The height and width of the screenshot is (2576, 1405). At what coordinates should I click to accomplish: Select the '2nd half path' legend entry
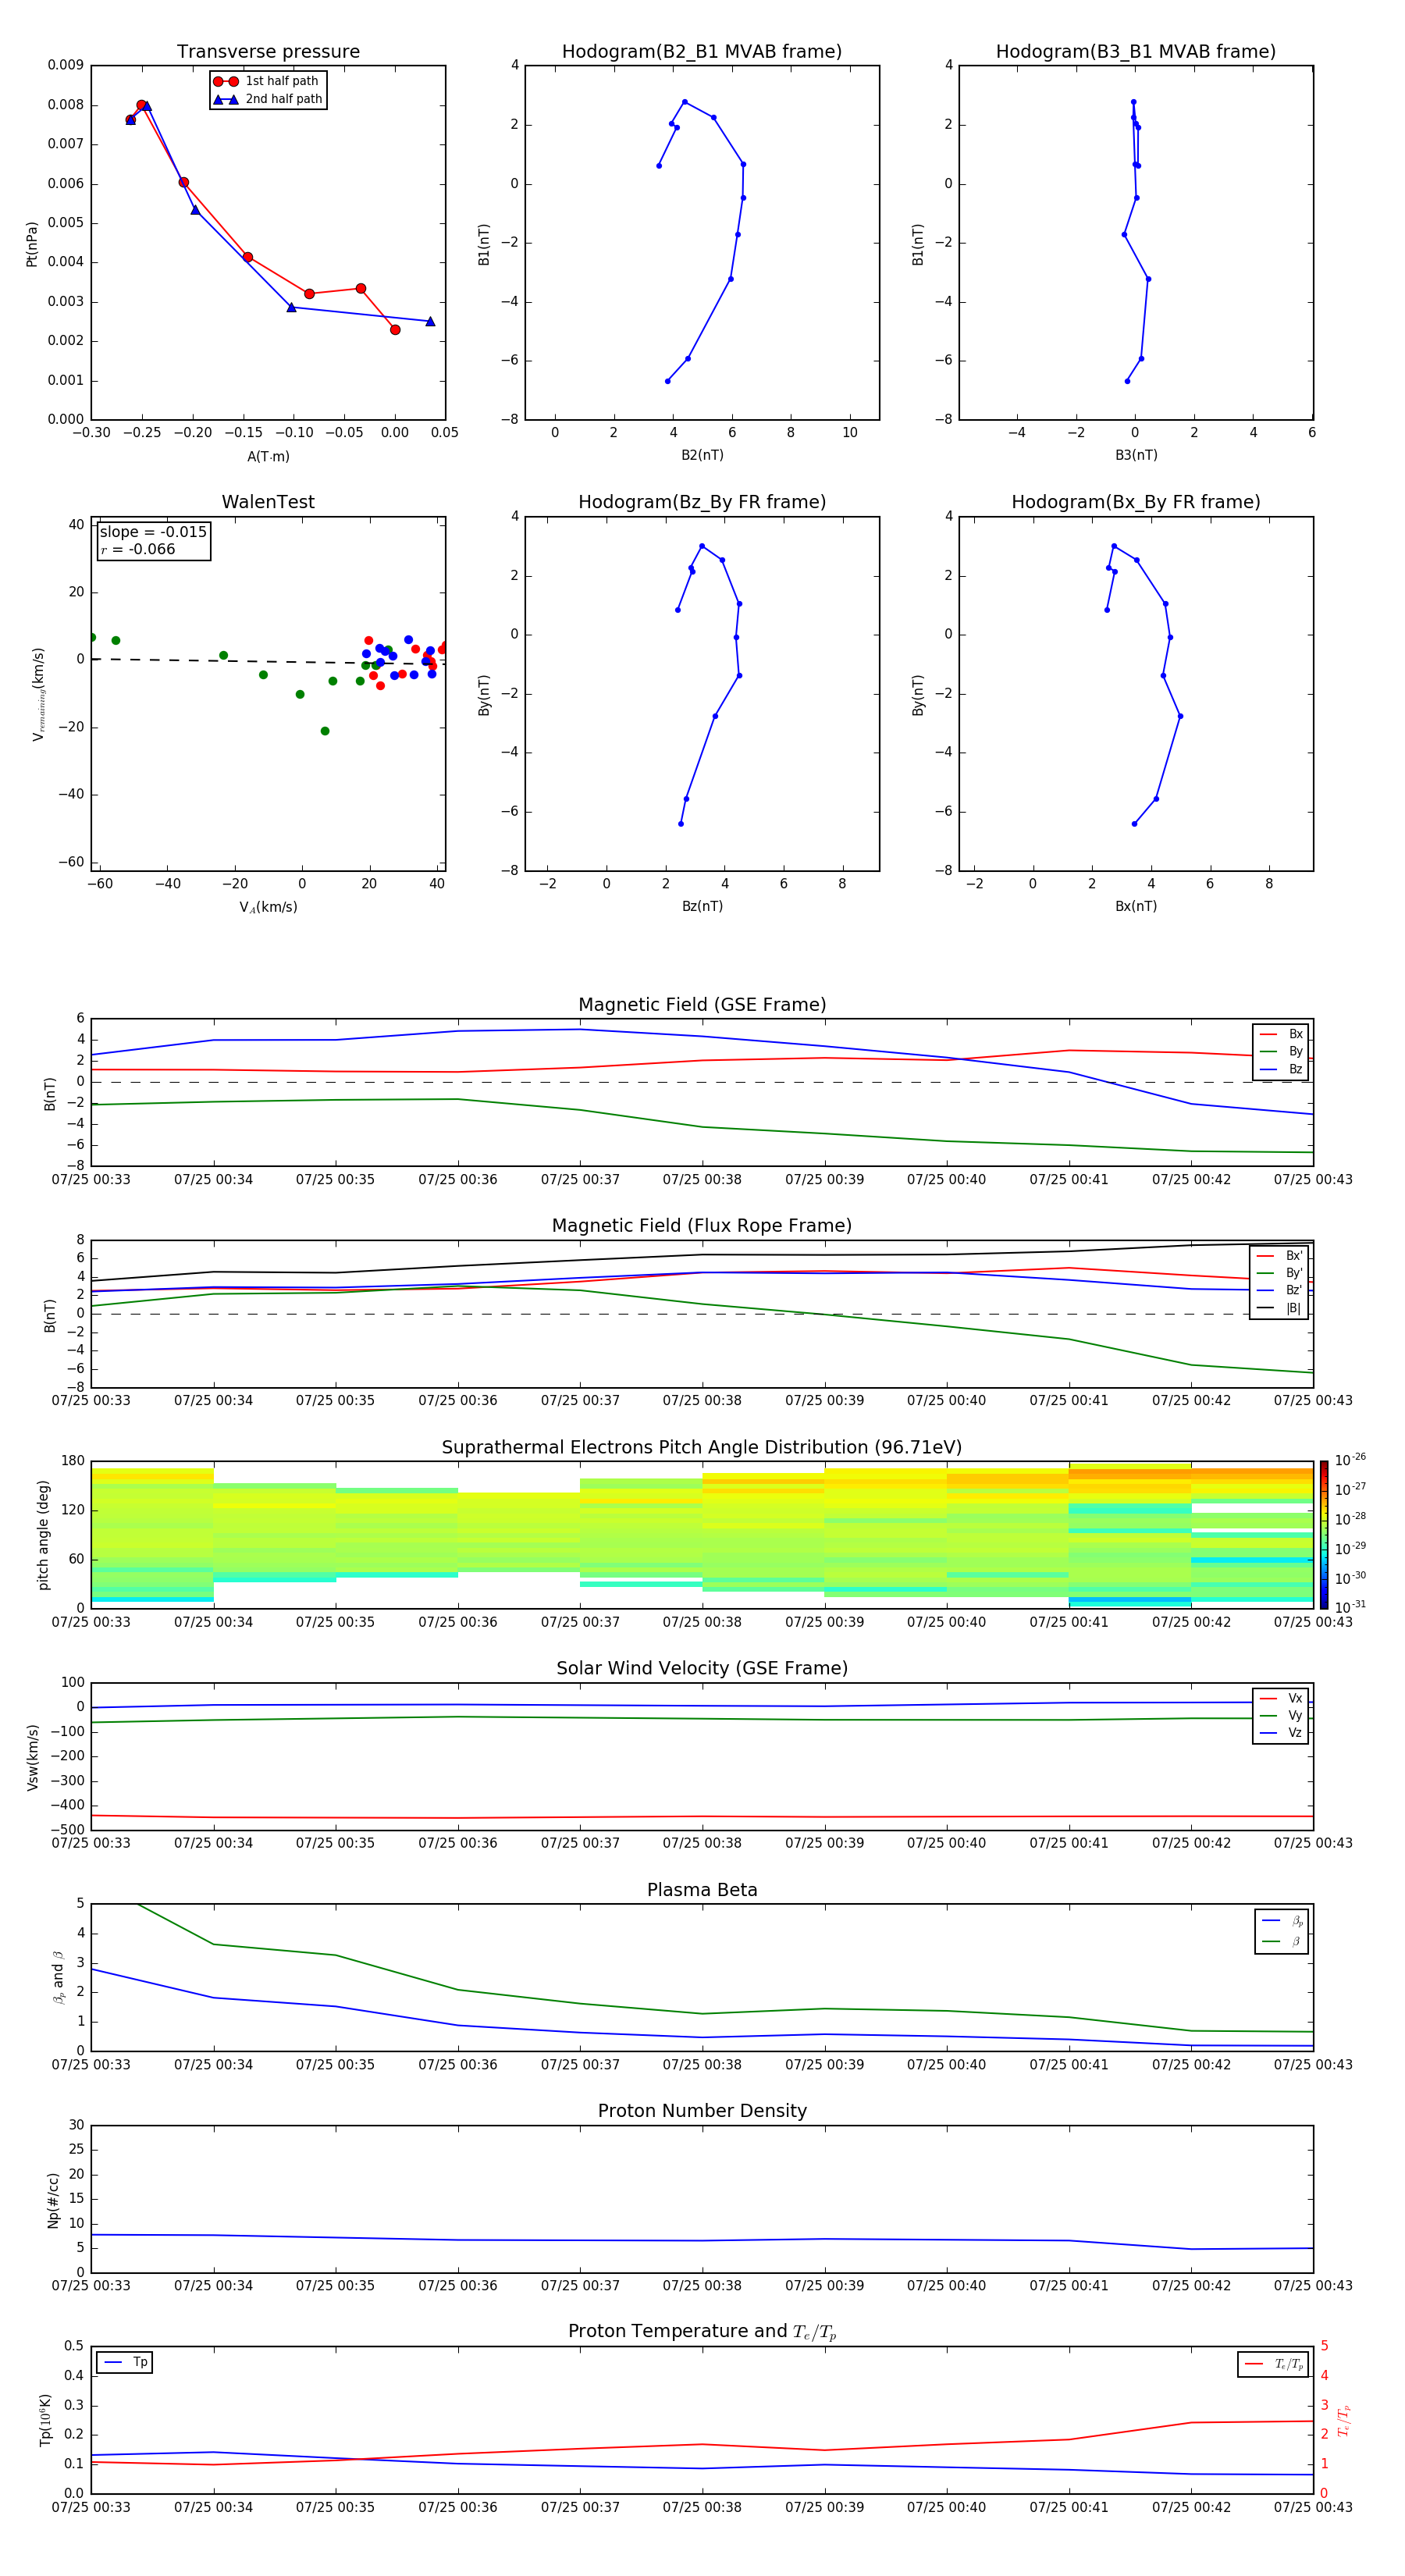pyautogui.click(x=268, y=99)
